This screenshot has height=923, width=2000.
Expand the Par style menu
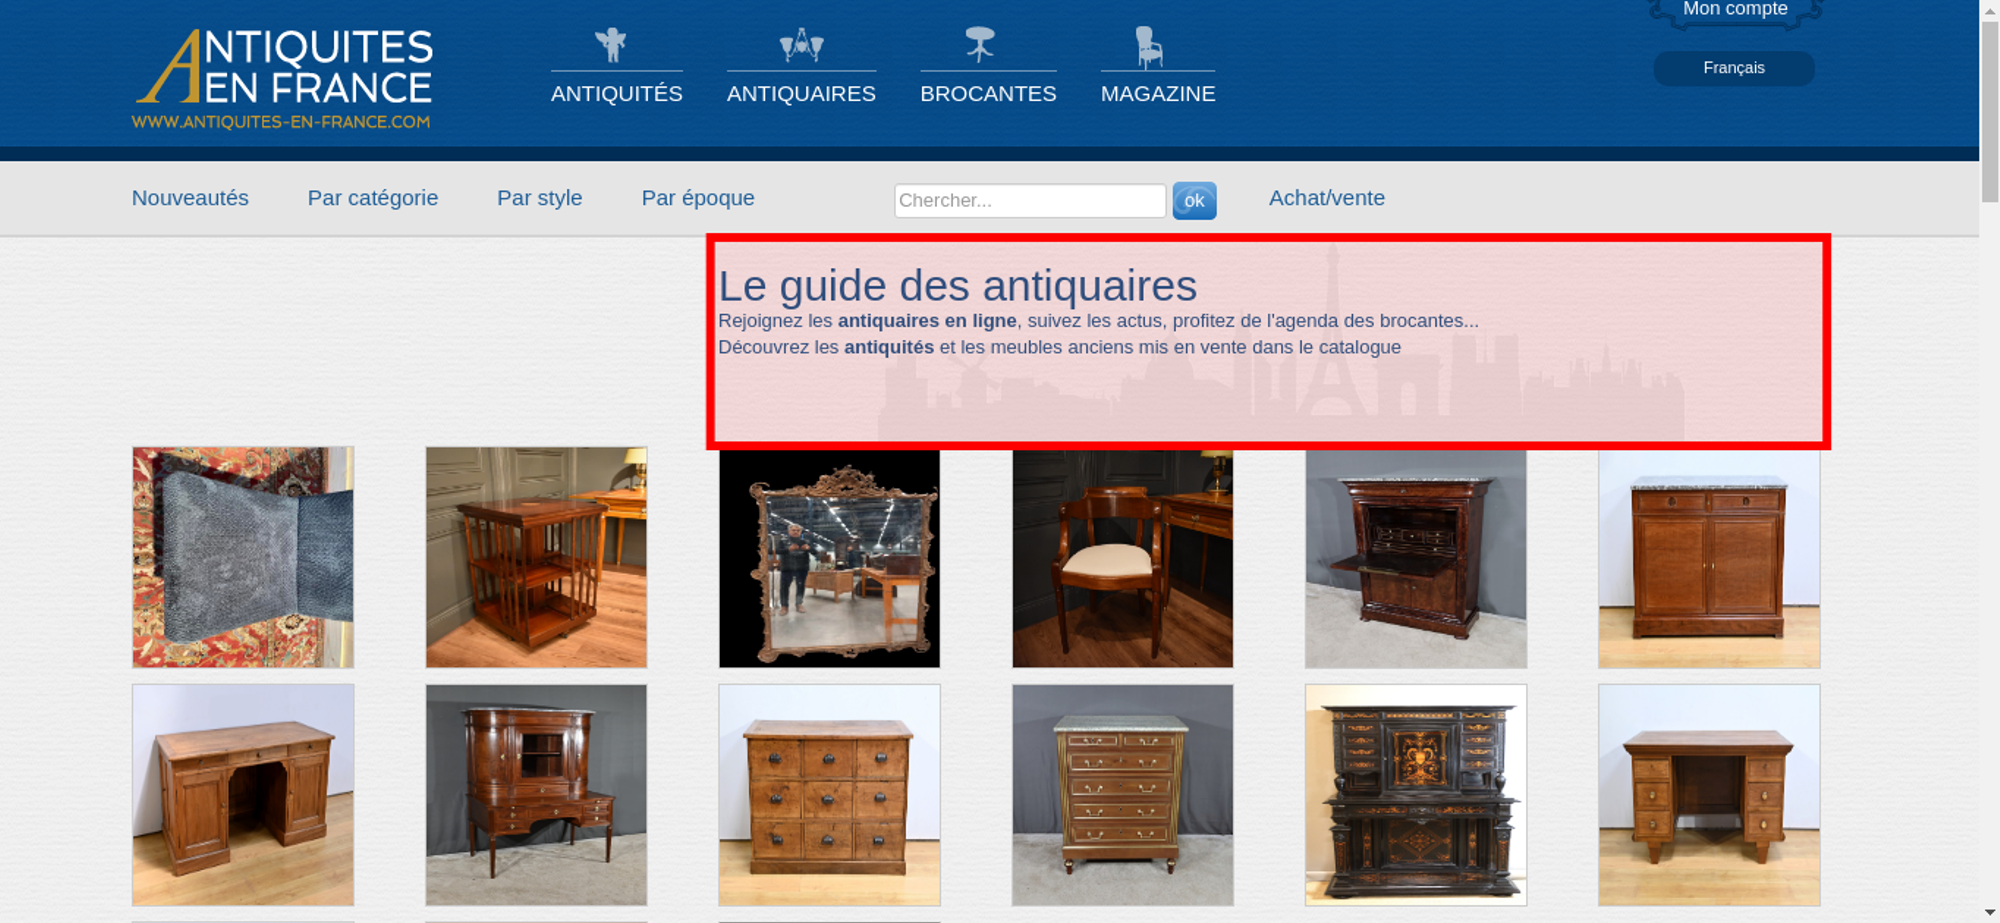coord(539,198)
